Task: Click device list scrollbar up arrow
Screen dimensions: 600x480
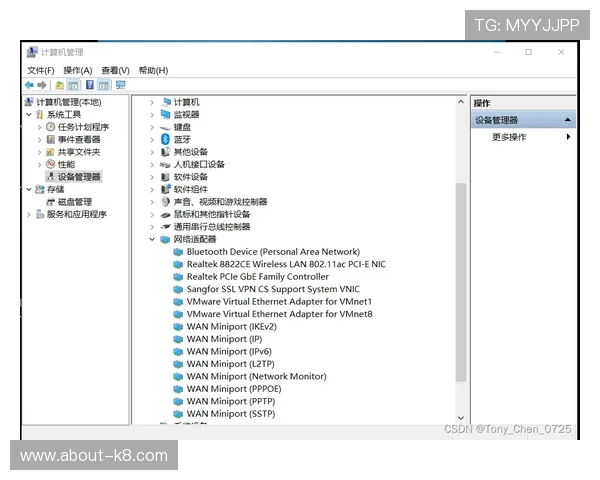Action: [461, 102]
